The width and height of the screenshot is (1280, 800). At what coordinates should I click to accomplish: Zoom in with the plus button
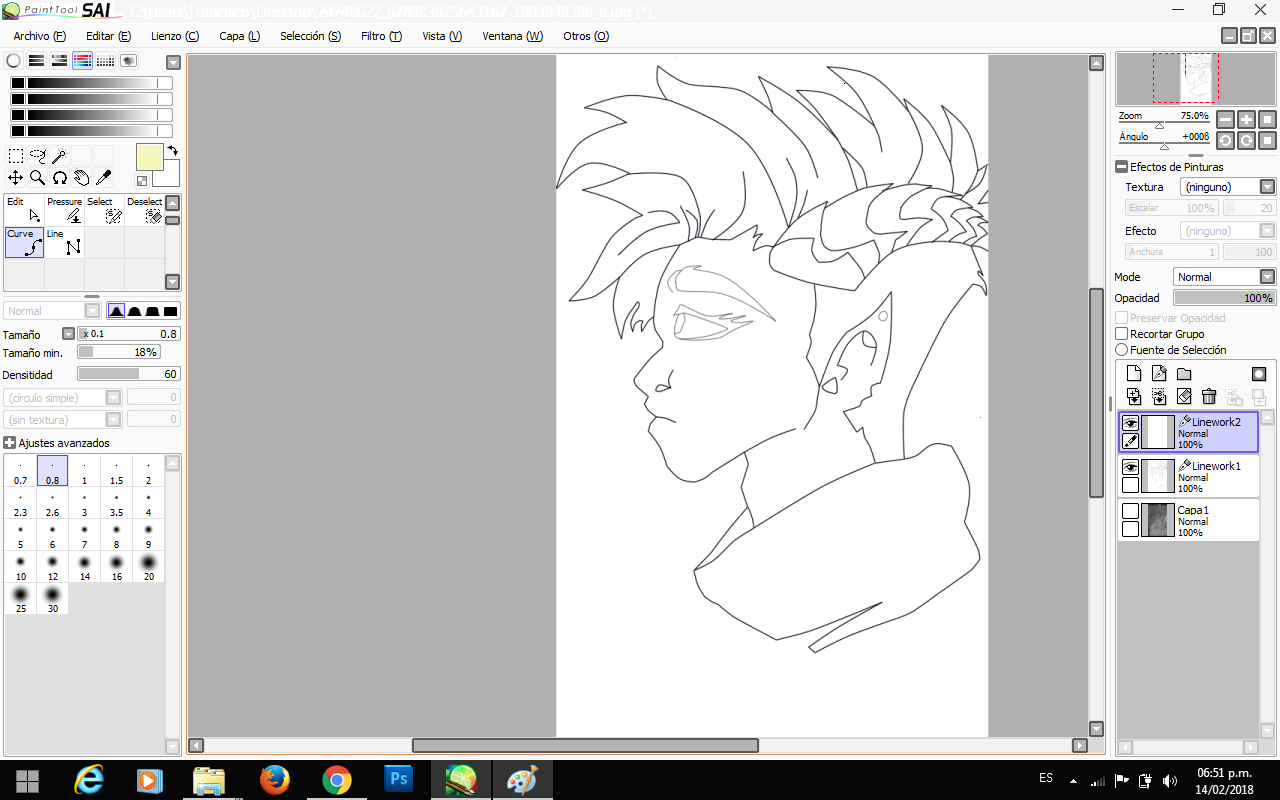1246,119
